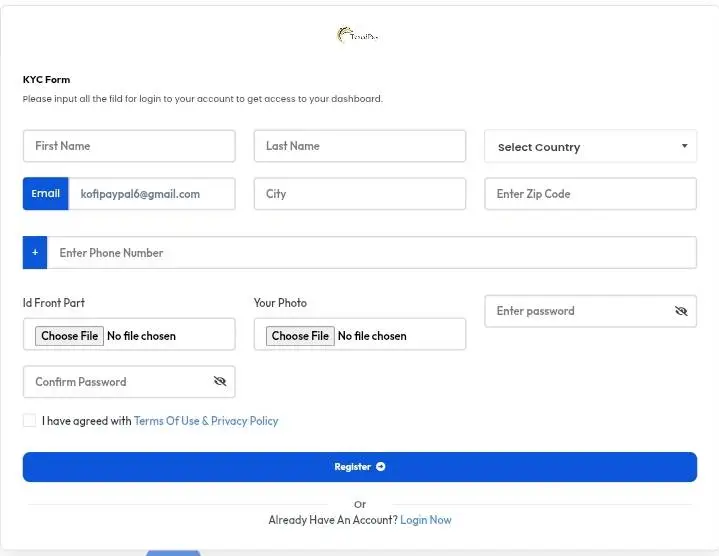The width and height of the screenshot is (719, 556).
Task: Click the Enter Phone Number field
Action: point(371,253)
